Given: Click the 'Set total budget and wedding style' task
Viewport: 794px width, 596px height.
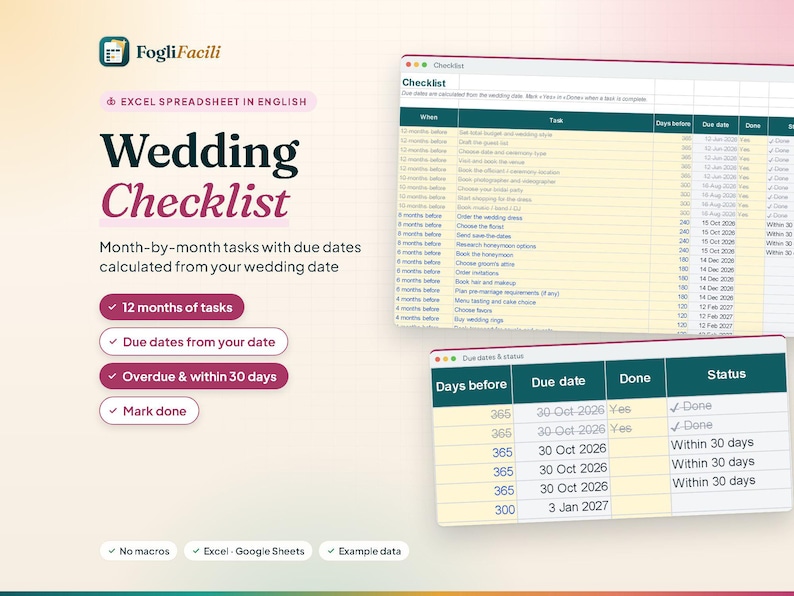Looking at the screenshot, I should pos(505,134).
